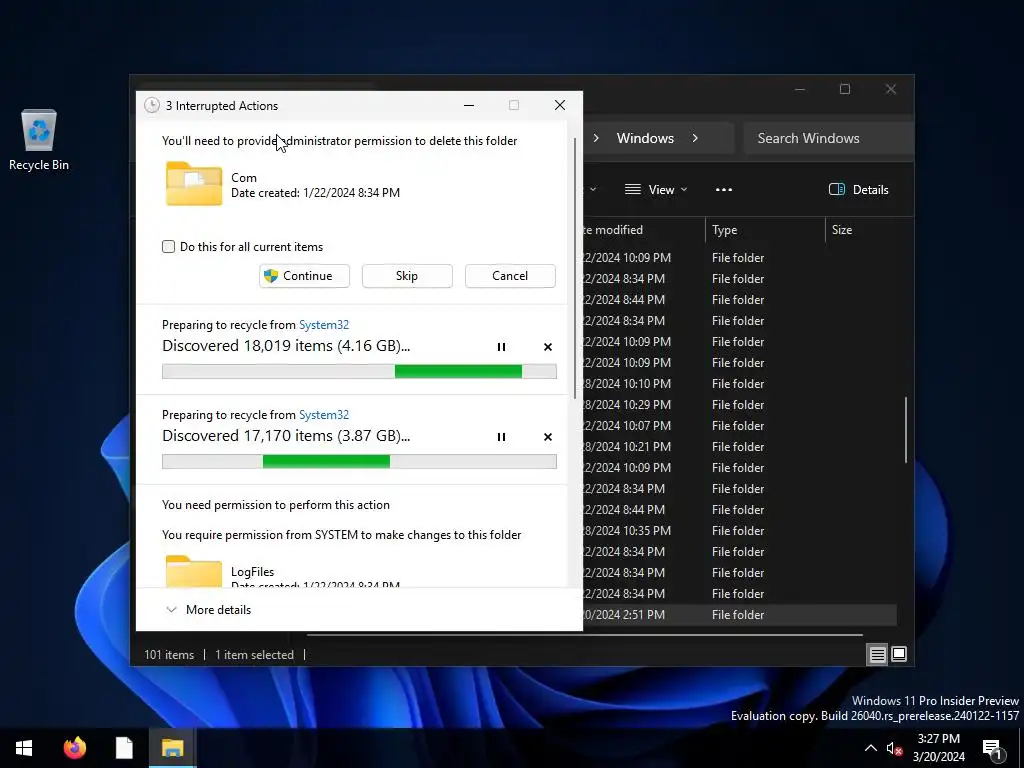Click the Explorer file list vertical scrollbar

[905, 430]
